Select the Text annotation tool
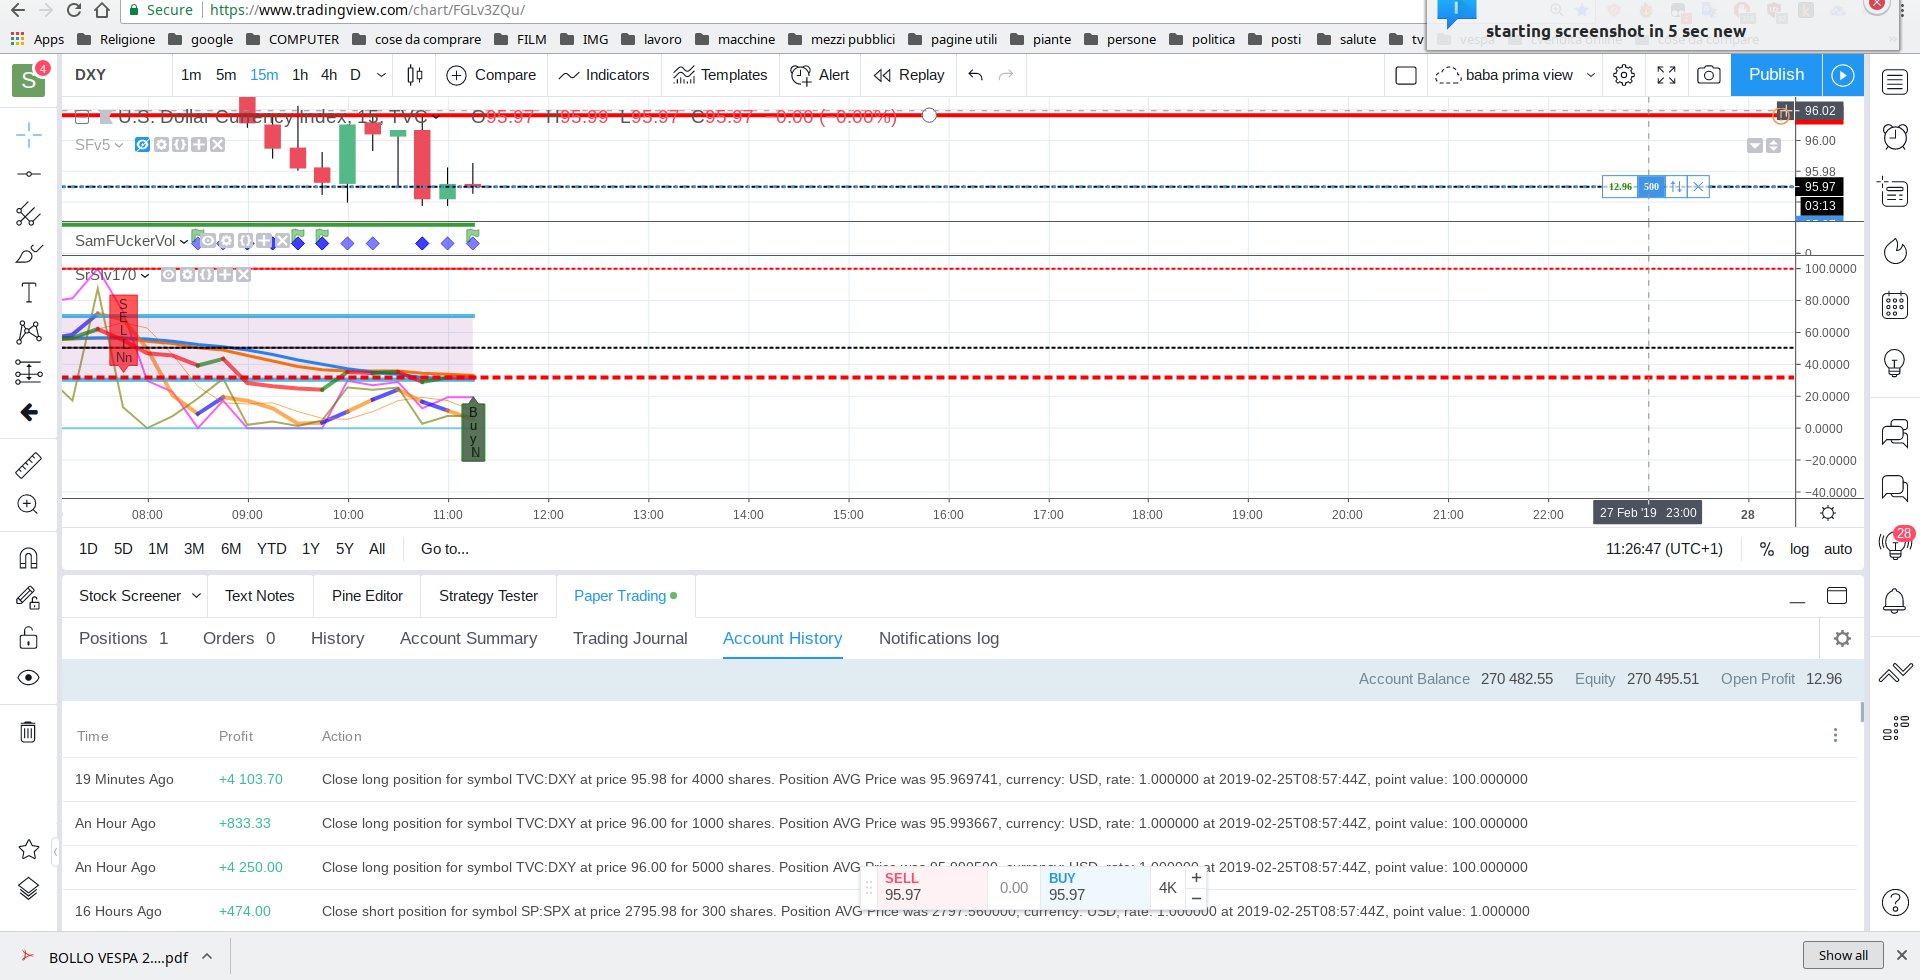Image resolution: width=1920 pixels, height=980 pixels. (28, 293)
